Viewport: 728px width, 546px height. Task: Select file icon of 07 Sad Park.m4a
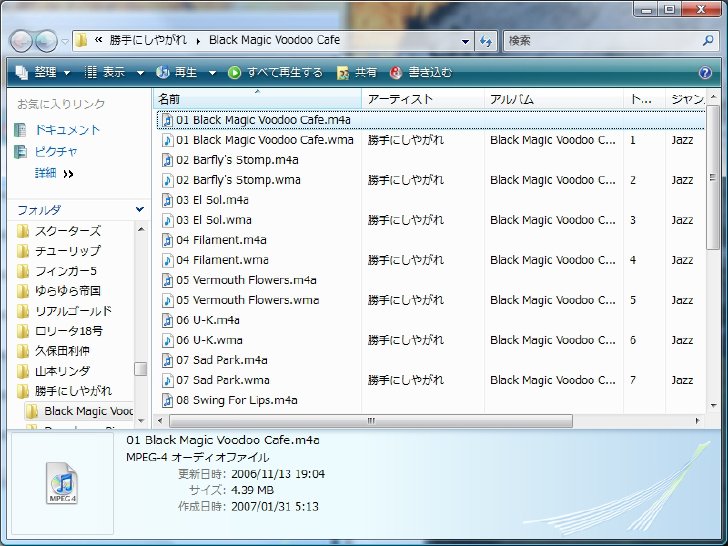pyautogui.click(x=167, y=360)
